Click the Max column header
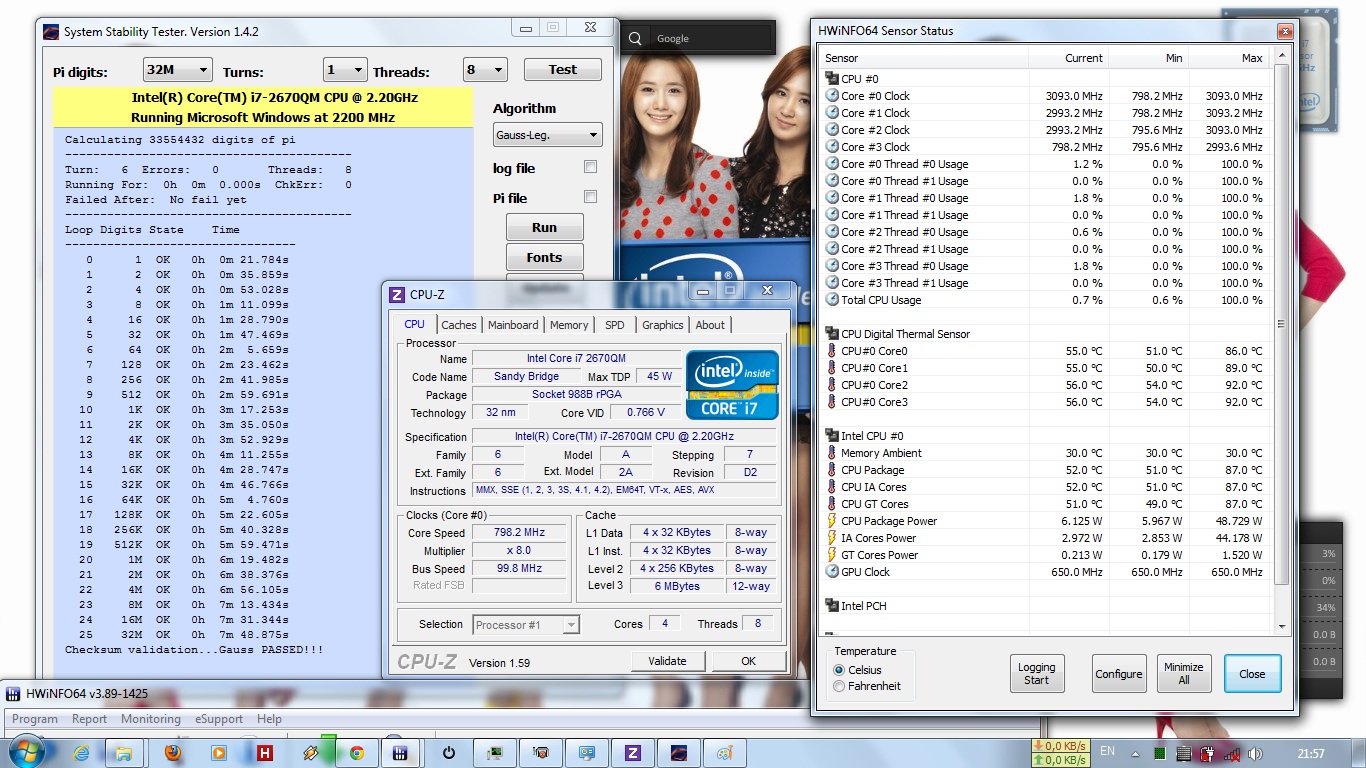The height and width of the screenshot is (768, 1366). (1229, 58)
